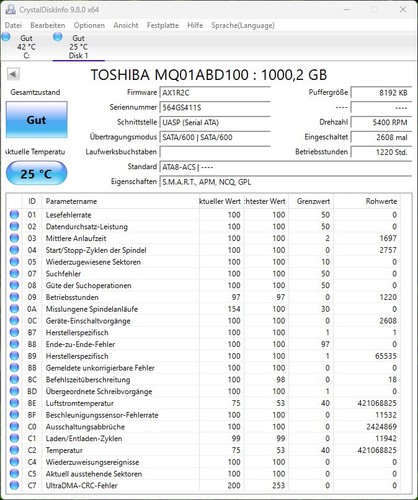Click the status icon for Mittlere Anlaufzeit
The height and width of the screenshot is (500, 418).
(14, 238)
